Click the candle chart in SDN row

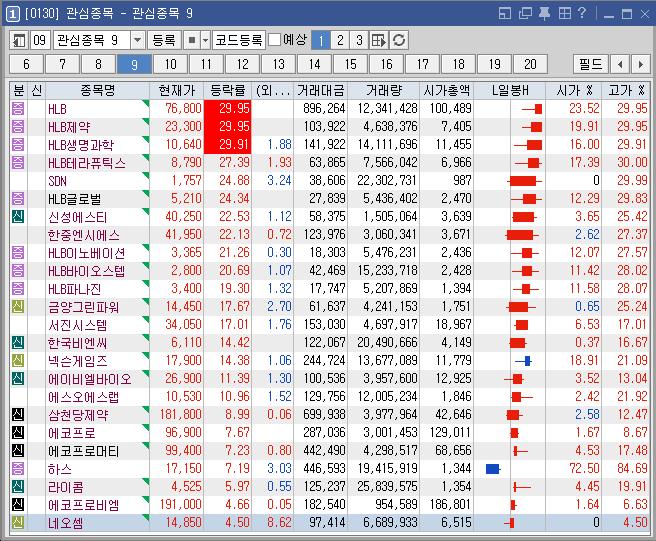click(524, 181)
